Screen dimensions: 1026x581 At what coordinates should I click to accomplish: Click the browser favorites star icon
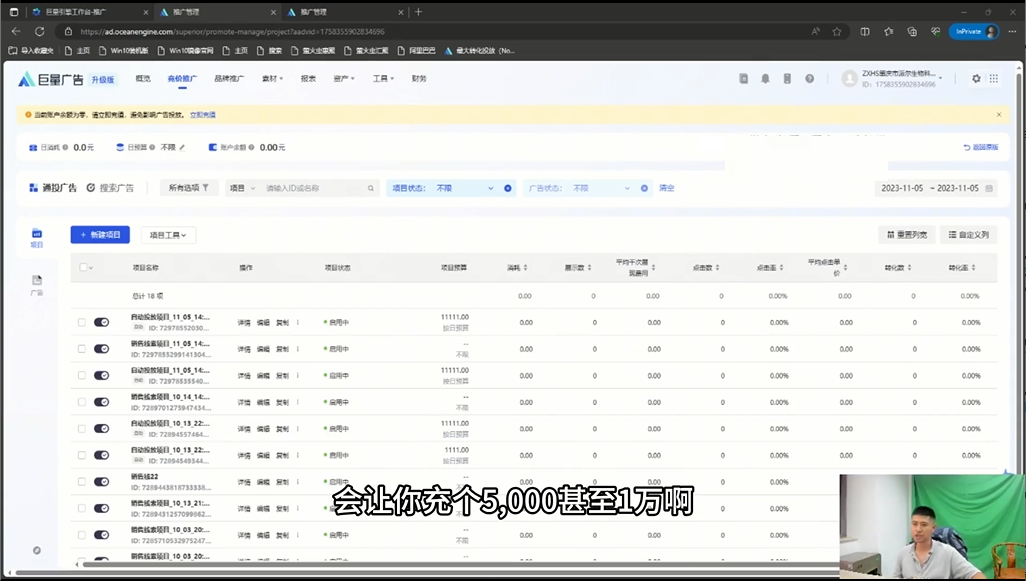pyautogui.click(x=837, y=31)
